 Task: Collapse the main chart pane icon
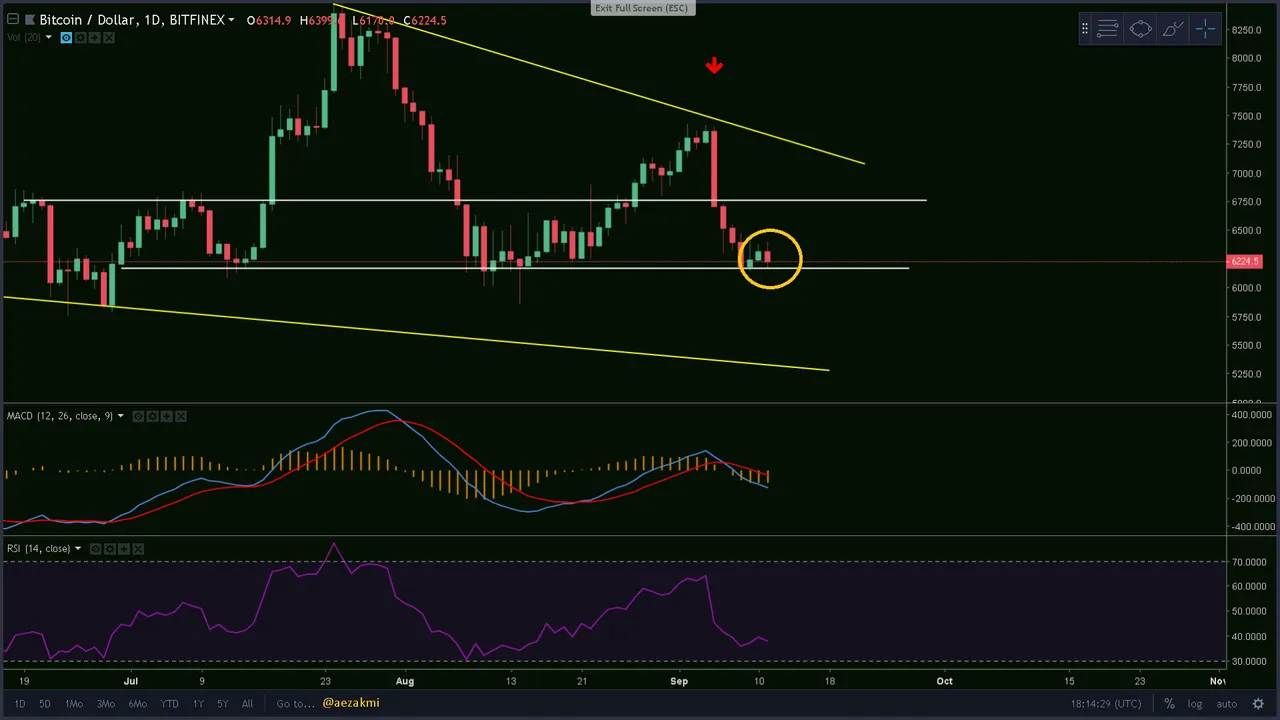12,20
